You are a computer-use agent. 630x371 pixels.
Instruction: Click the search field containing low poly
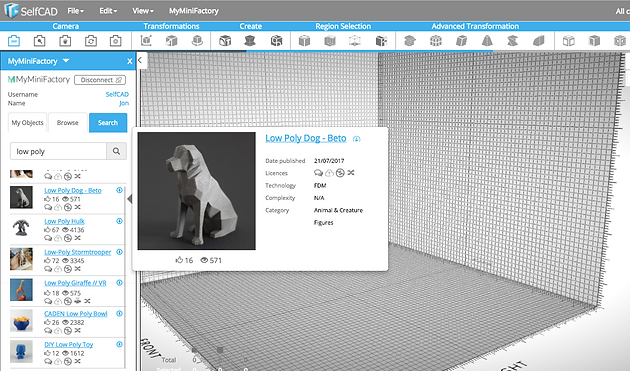(x=58, y=151)
